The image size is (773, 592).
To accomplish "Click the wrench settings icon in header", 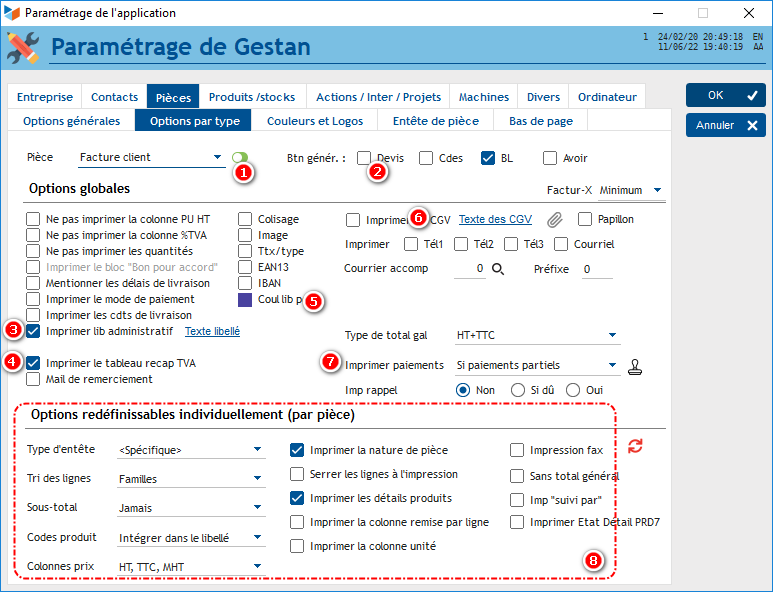I will (23, 47).
